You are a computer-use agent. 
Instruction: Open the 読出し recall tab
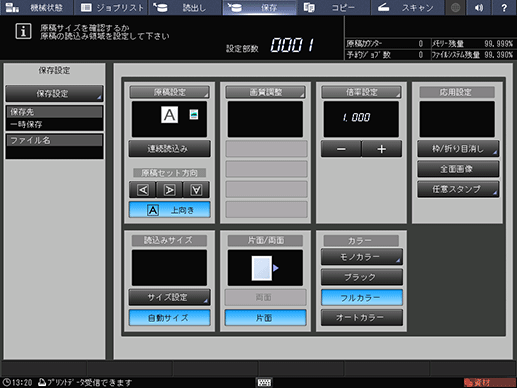point(185,7)
